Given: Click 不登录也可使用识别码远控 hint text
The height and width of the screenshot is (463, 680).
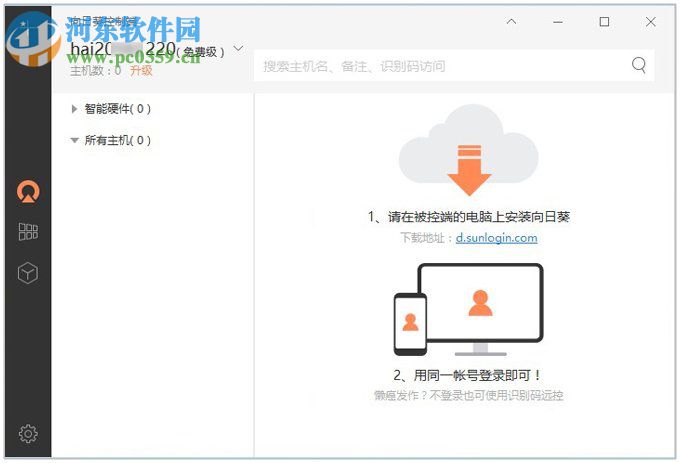Looking at the screenshot, I should tap(496, 395).
